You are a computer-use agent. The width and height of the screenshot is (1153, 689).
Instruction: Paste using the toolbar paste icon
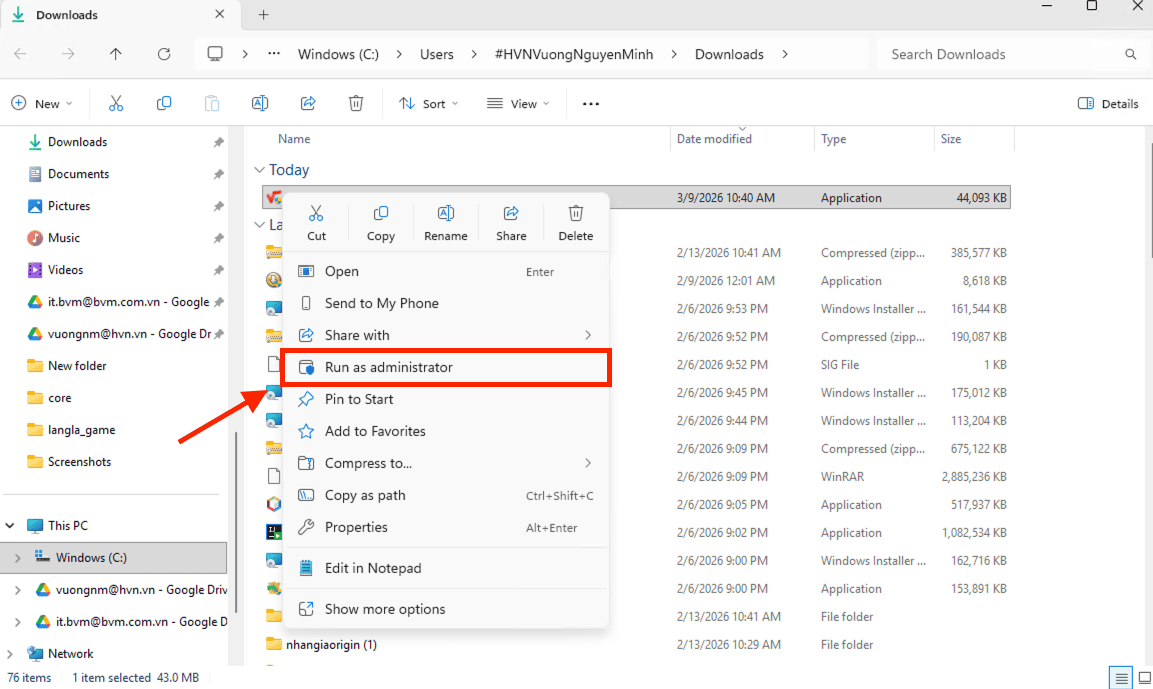coord(212,103)
